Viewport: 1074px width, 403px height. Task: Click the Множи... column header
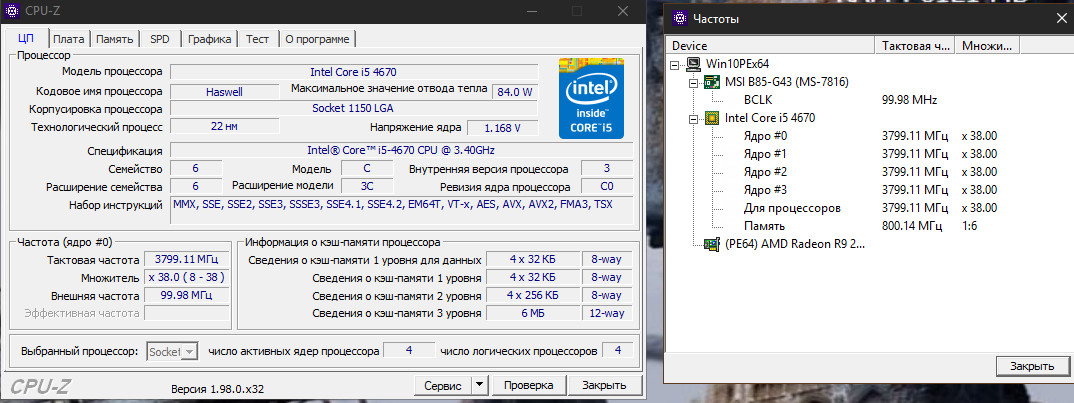point(987,46)
